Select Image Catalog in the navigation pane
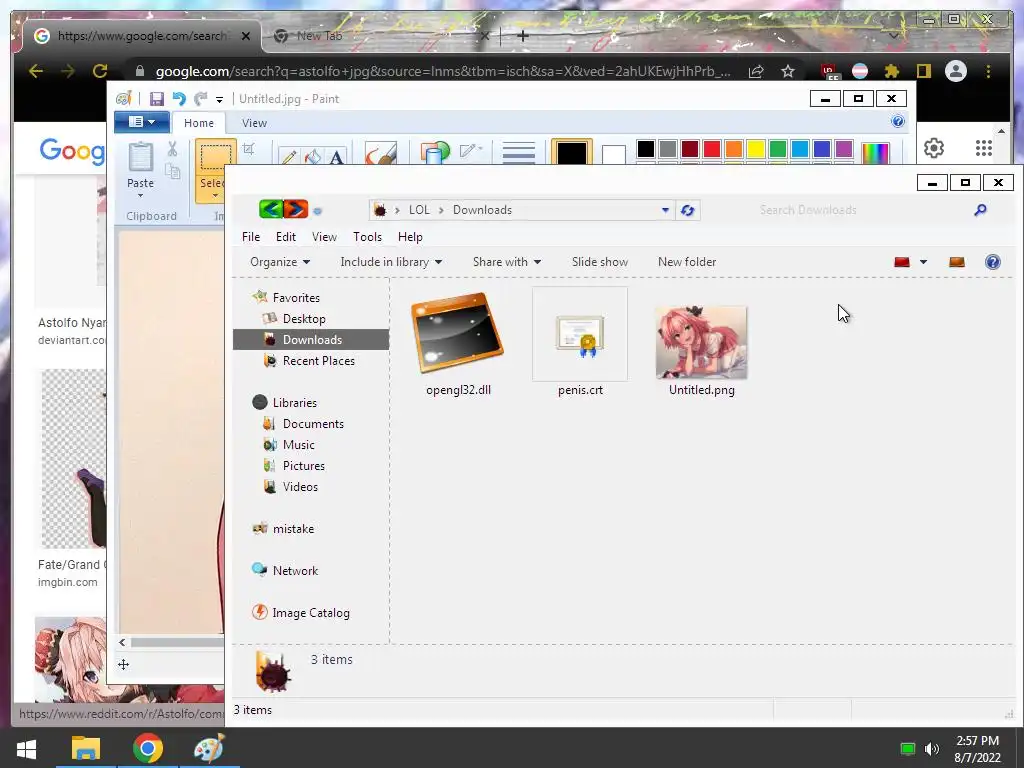This screenshot has width=1024, height=768. tap(311, 613)
